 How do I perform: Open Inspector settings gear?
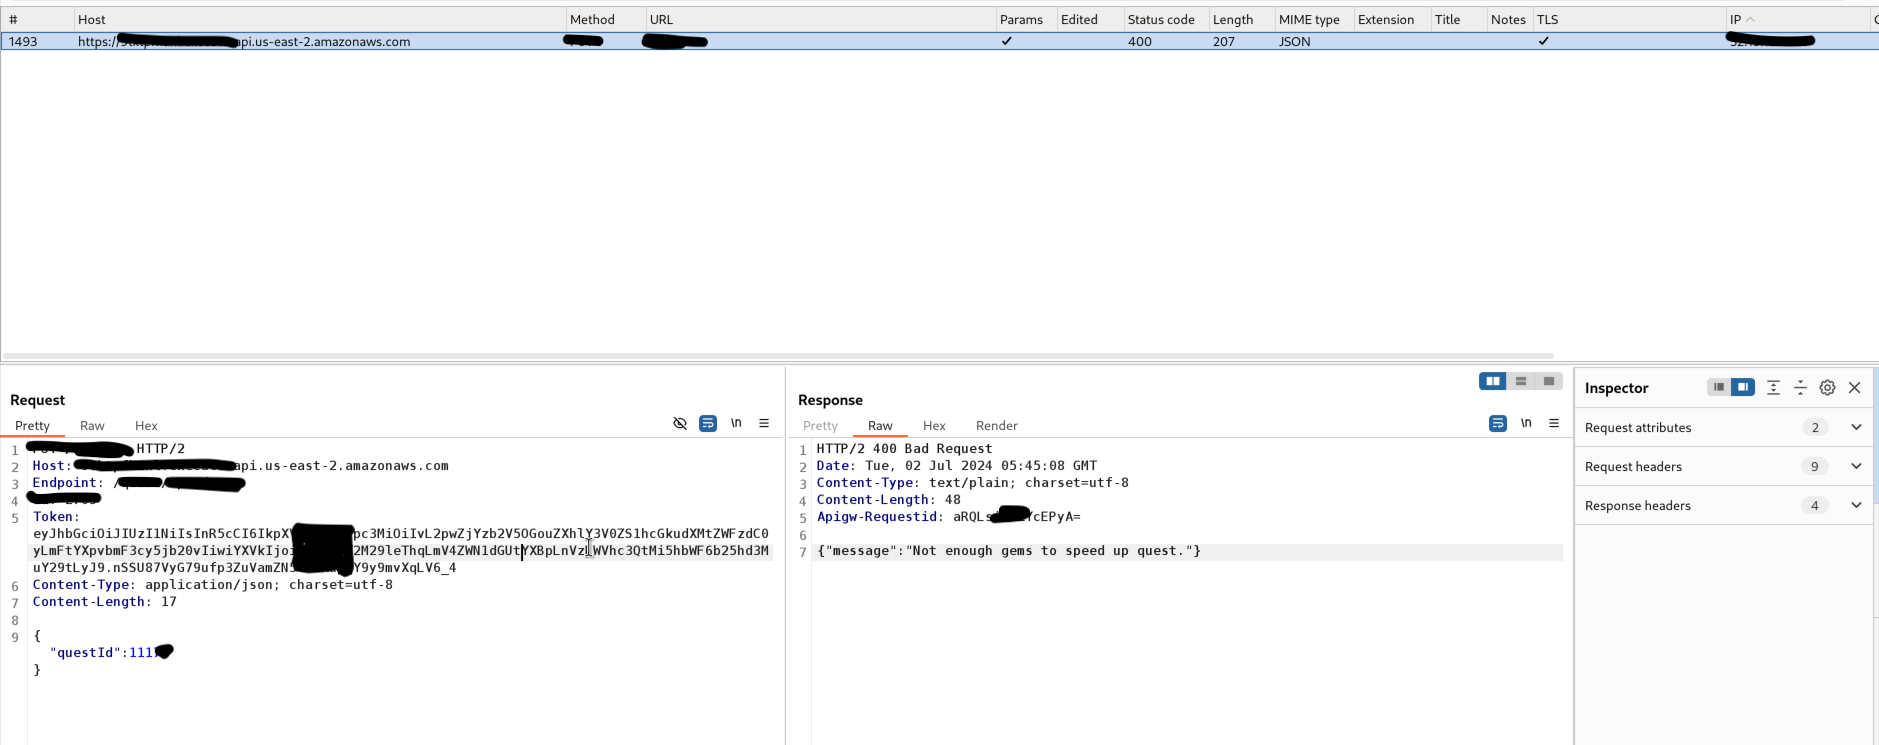(1827, 387)
